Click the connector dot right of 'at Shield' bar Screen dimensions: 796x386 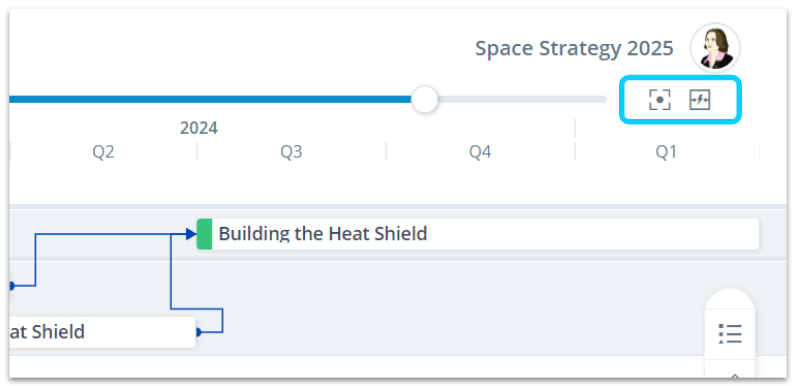pos(198,332)
